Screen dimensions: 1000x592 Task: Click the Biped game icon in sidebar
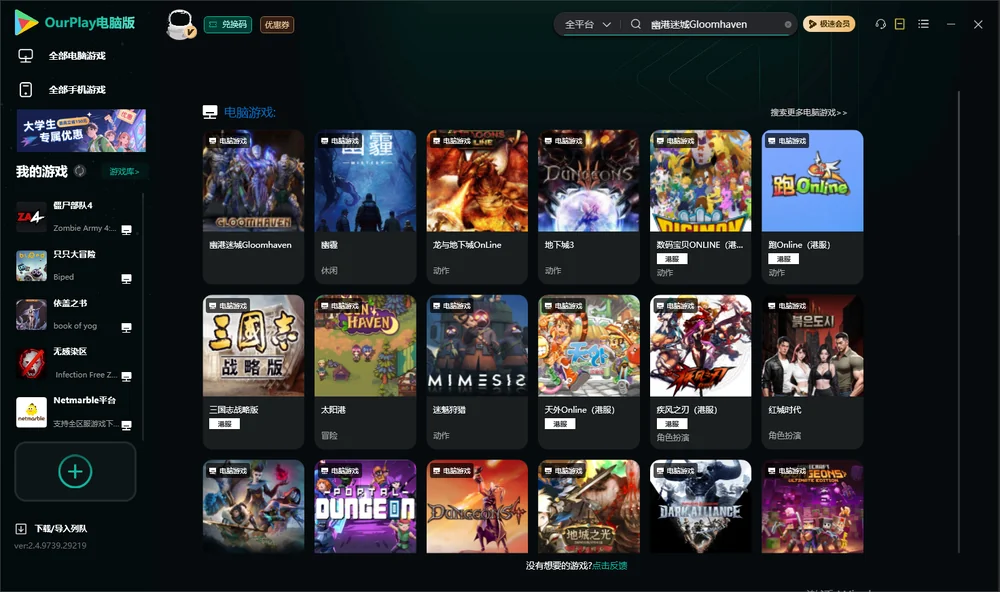click(31, 266)
